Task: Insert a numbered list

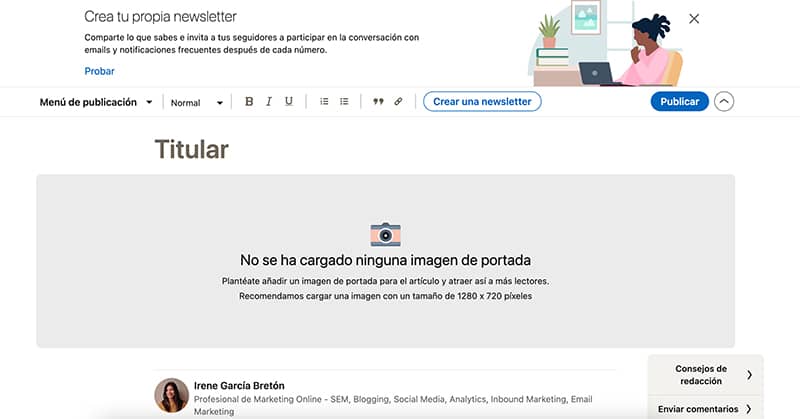Action: click(x=324, y=102)
